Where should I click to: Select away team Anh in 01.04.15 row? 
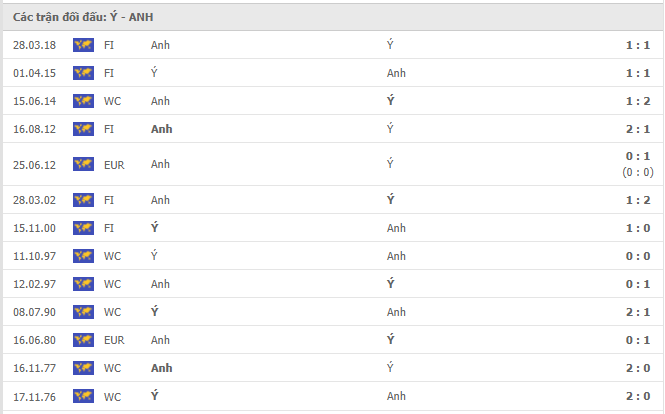396,73
